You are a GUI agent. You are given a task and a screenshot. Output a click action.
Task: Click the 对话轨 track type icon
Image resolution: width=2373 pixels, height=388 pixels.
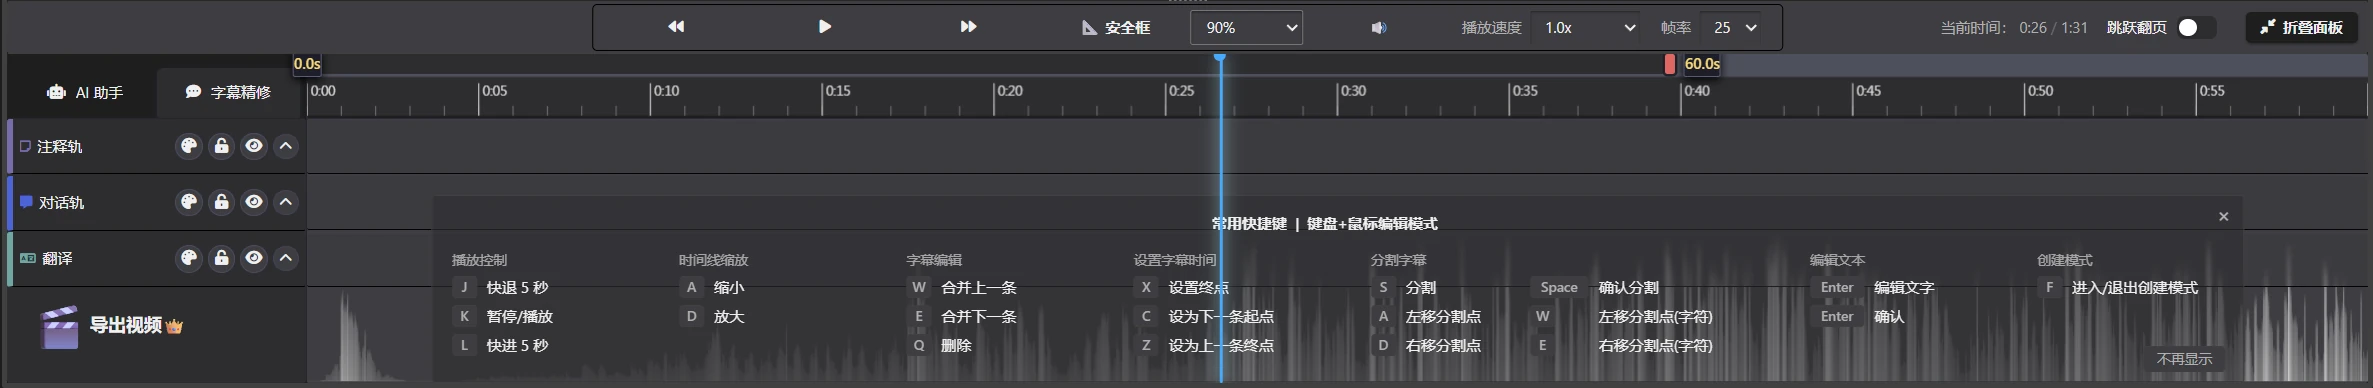point(26,202)
